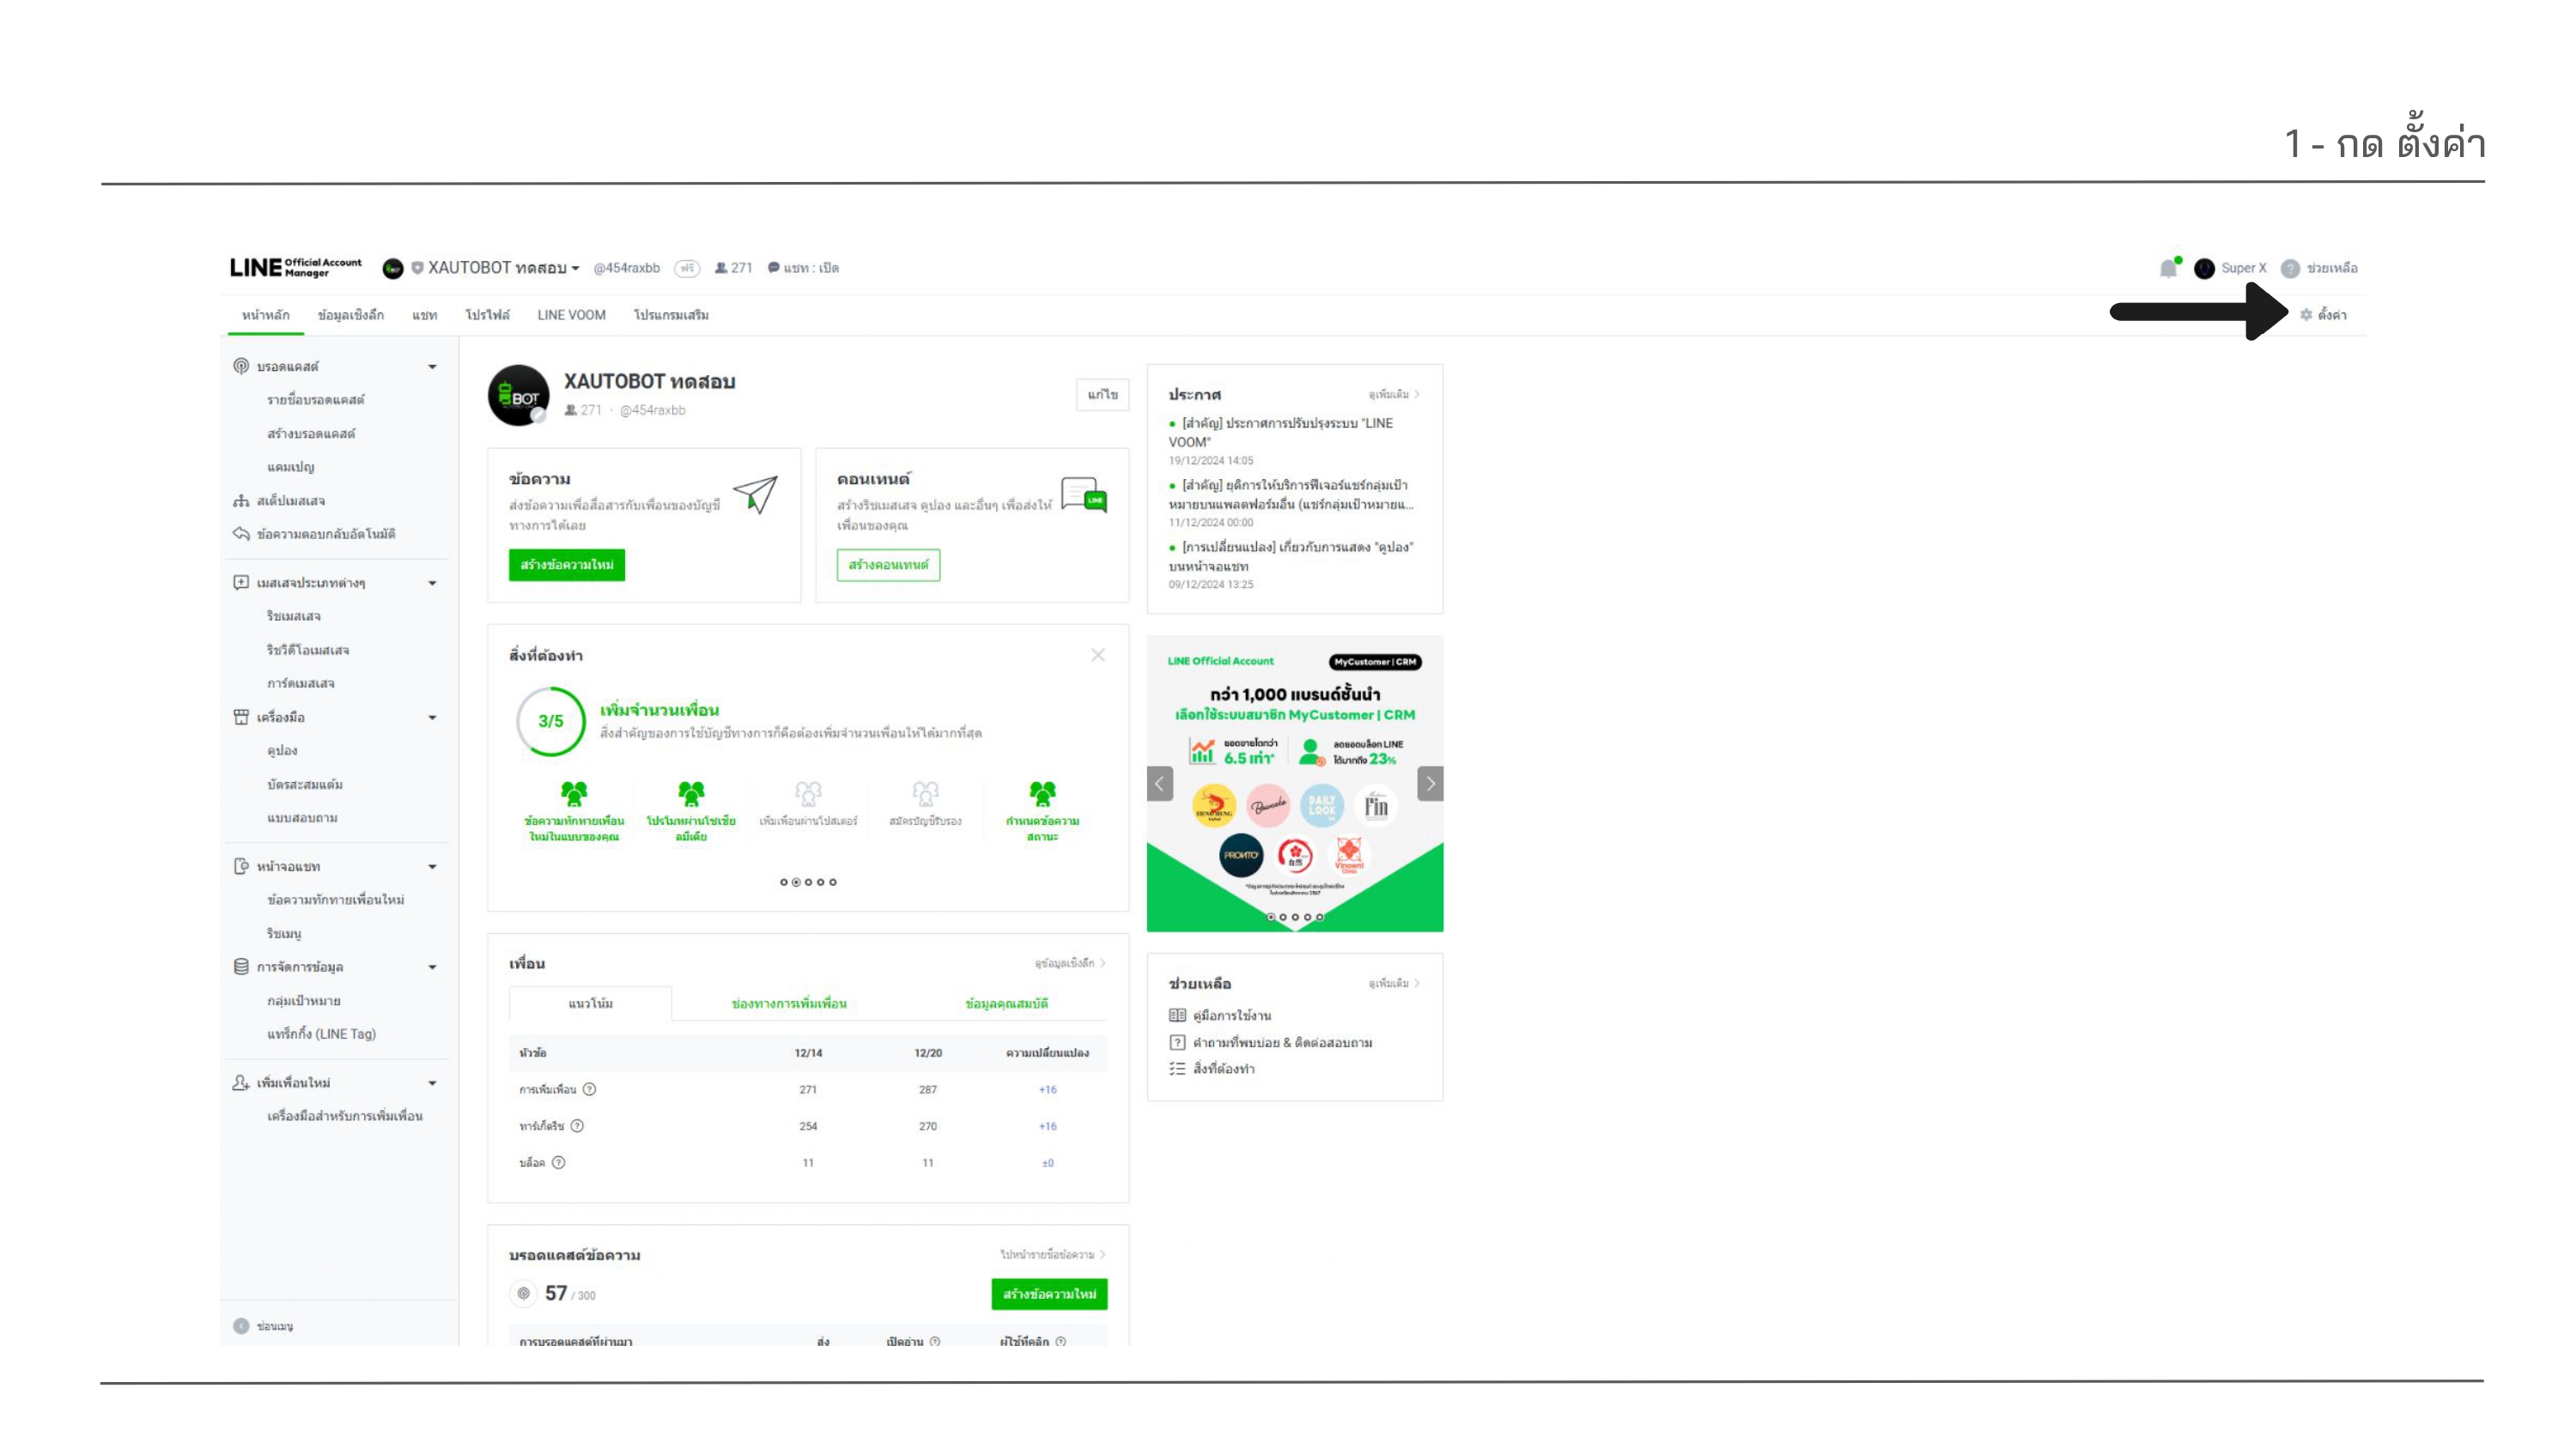Click the green สร้างข้อความใหม่ button in ข้อความ card
The width and height of the screenshot is (2576, 1449).
566,565
